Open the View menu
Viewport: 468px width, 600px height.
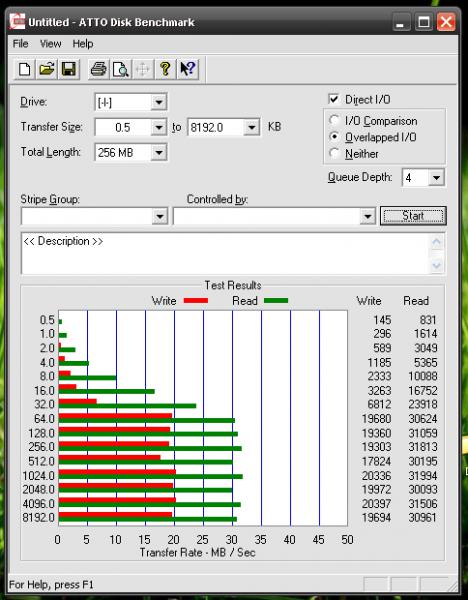pos(51,44)
